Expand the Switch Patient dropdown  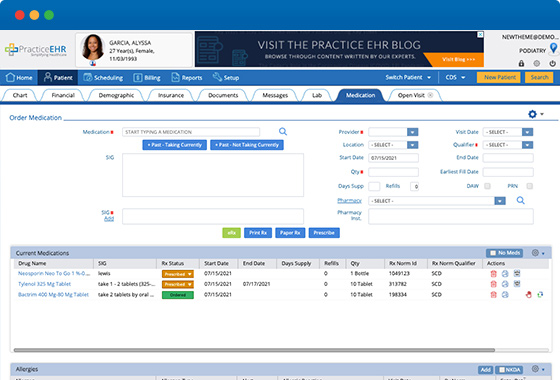coord(408,77)
